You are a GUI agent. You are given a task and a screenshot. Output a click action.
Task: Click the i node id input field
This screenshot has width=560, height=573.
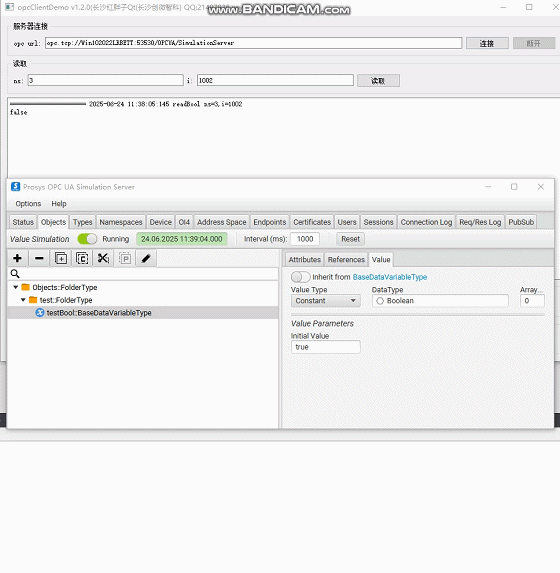[275, 80]
